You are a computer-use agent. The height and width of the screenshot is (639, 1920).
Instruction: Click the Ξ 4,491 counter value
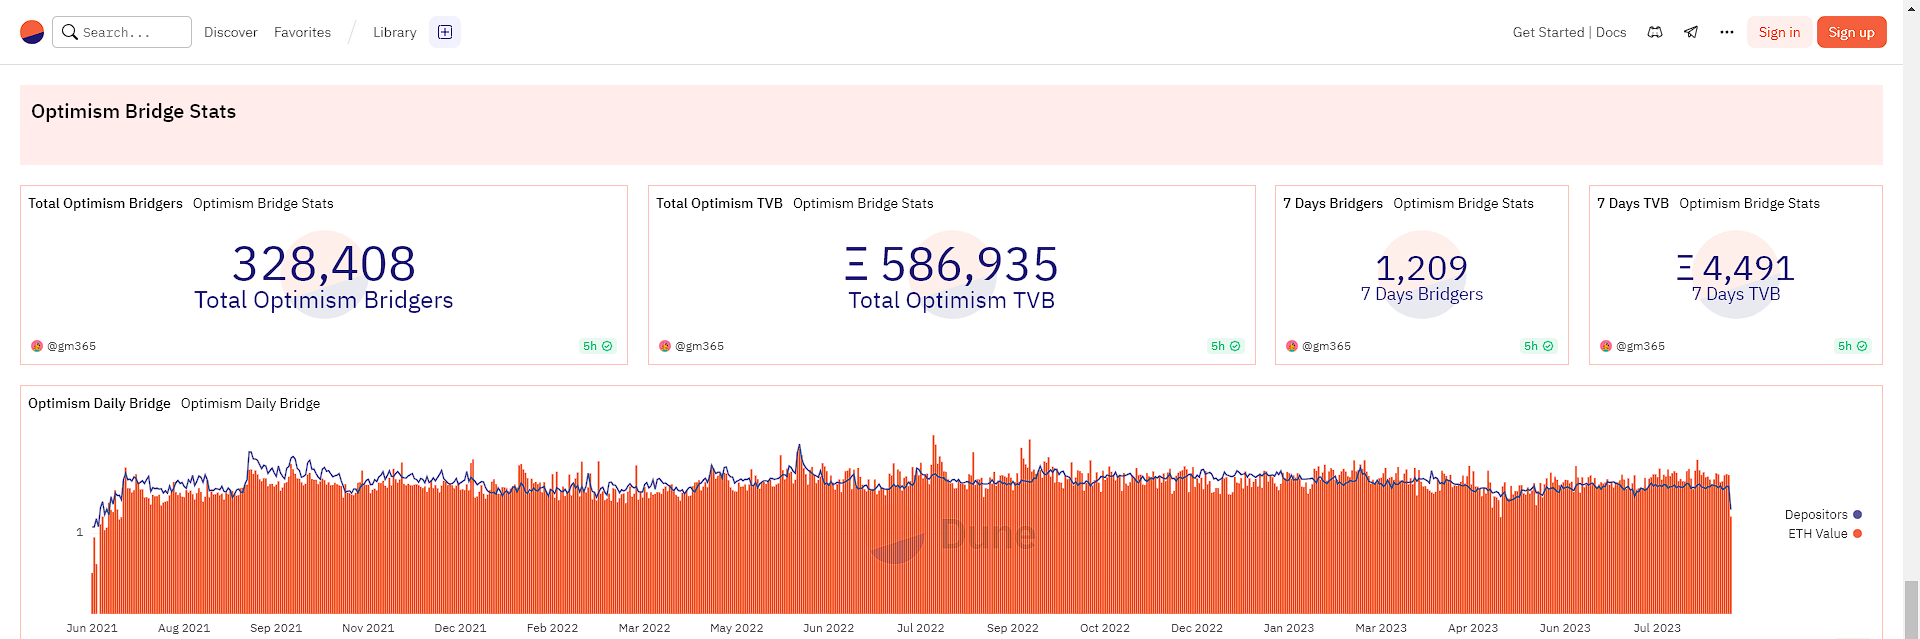pyautogui.click(x=1736, y=268)
